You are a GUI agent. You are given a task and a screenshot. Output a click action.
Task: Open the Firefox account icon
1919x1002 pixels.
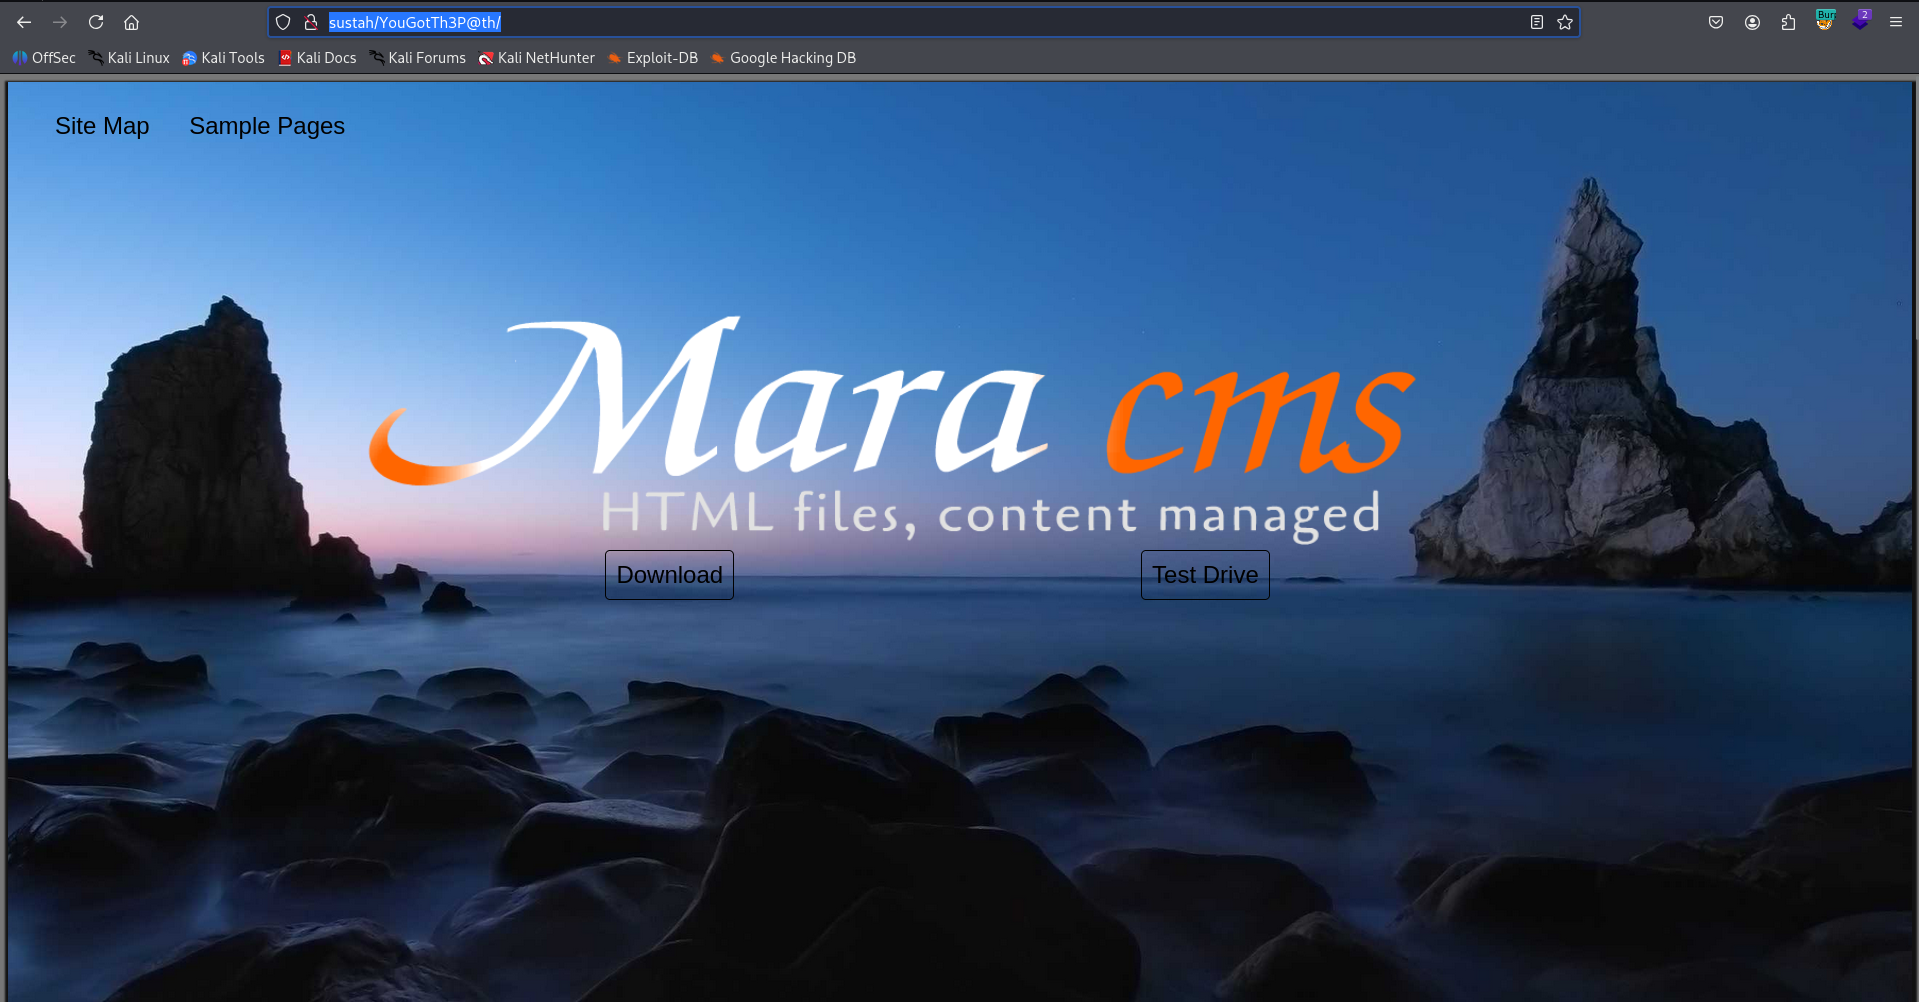coord(1752,21)
